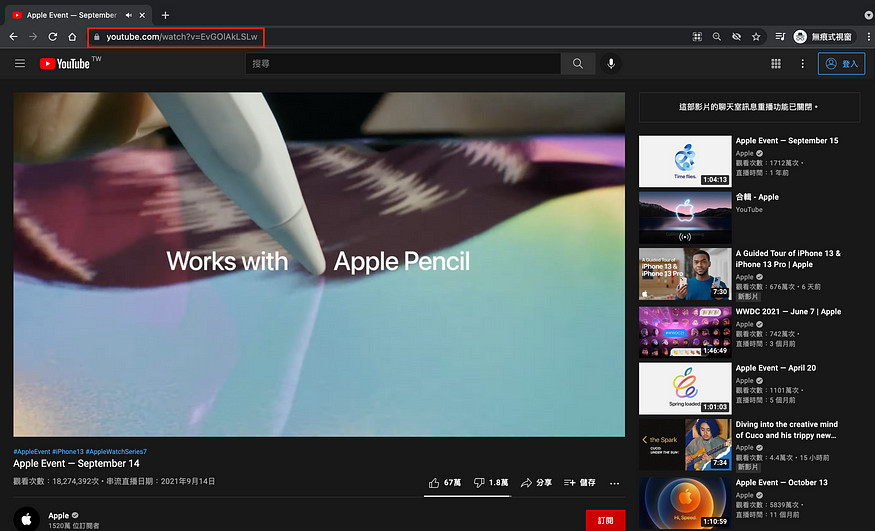The height and width of the screenshot is (531, 875).
Task: Click the browser forward arrow
Action: pyautogui.click(x=33, y=37)
